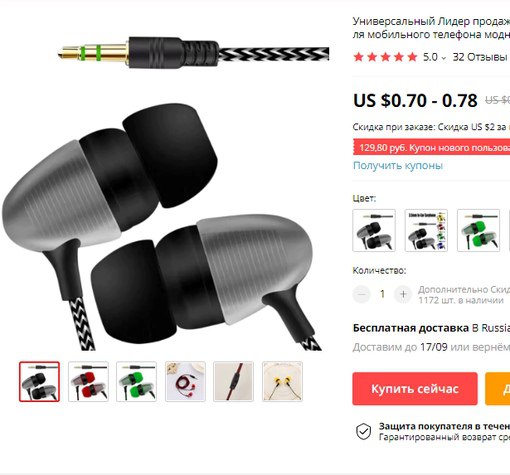The image size is (510, 475).
Task: Open the 32 Отзывы reviews link
Action: pyautogui.click(x=480, y=57)
